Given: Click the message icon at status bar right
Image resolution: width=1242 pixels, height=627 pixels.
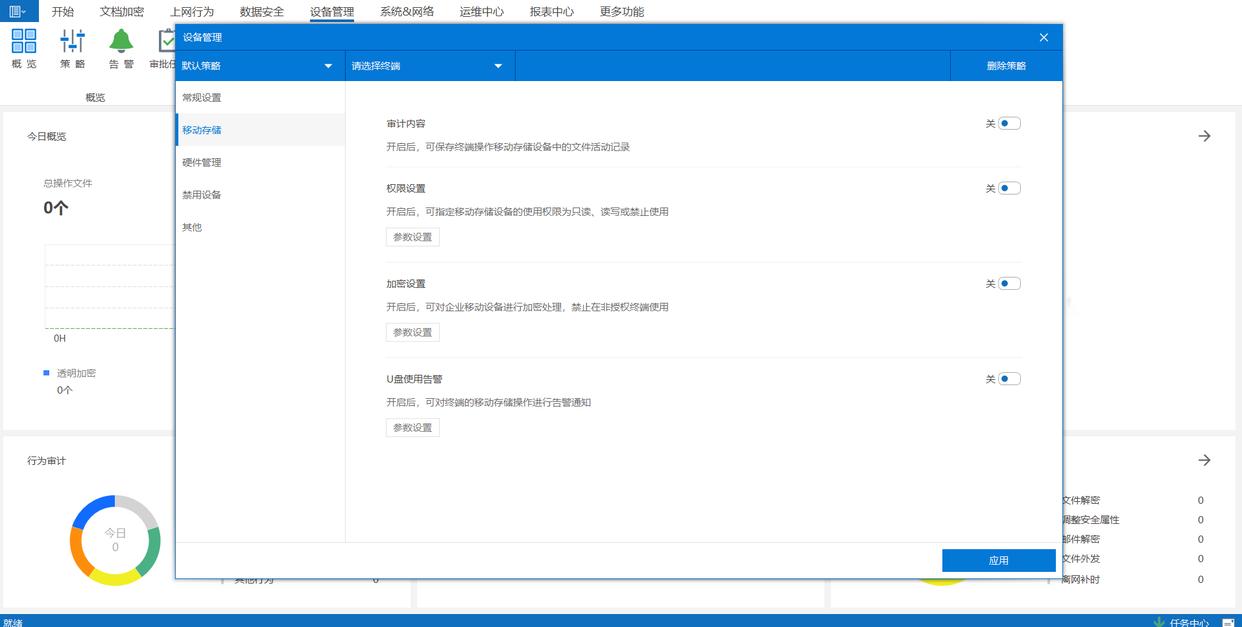Looking at the screenshot, I should pyautogui.click(x=1227, y=622).
